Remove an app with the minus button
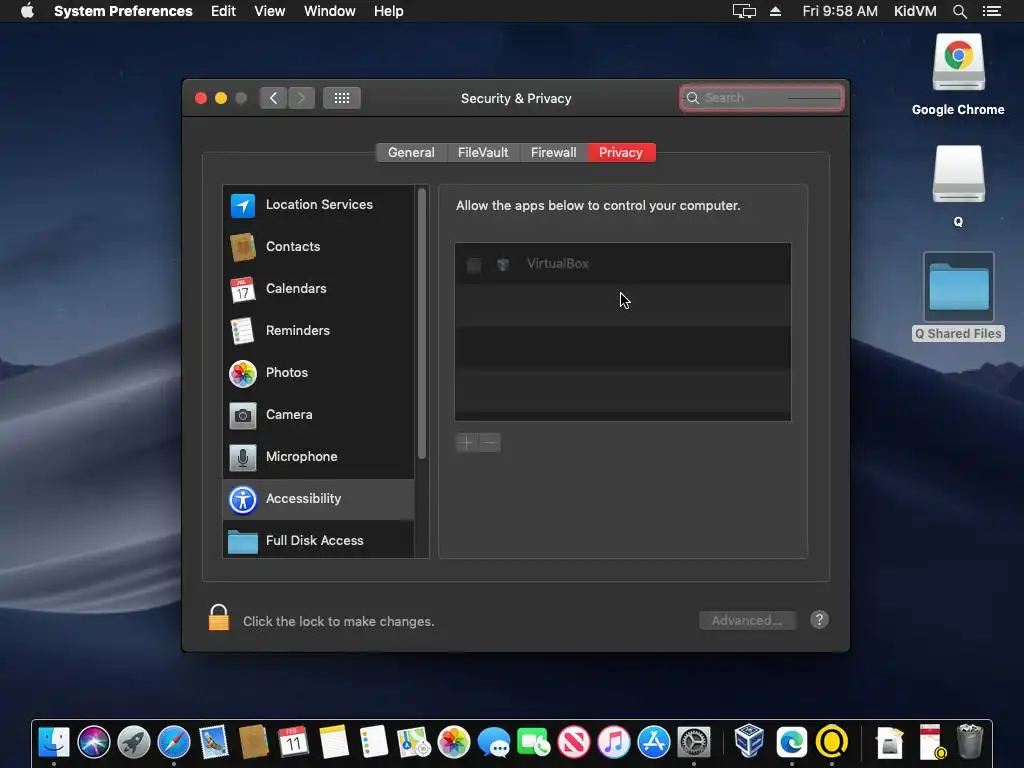Image resolution: width=1024 pixels, height=768 pixels. [490, 443]
